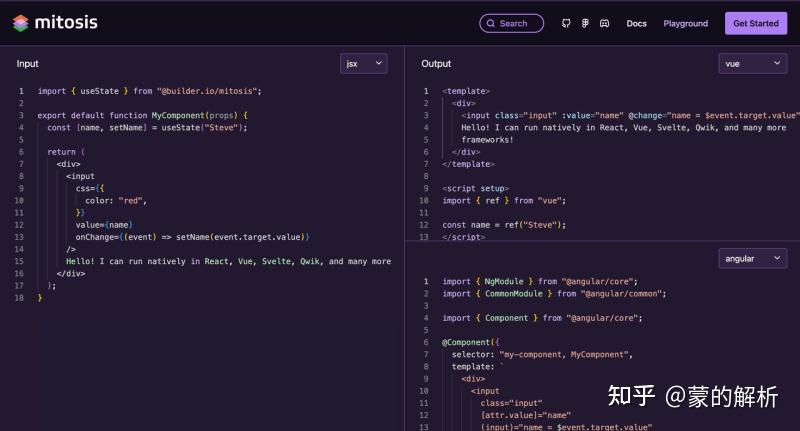
Task: Click the 'class="input"' line in Angular output
Action: click(511, 403)
